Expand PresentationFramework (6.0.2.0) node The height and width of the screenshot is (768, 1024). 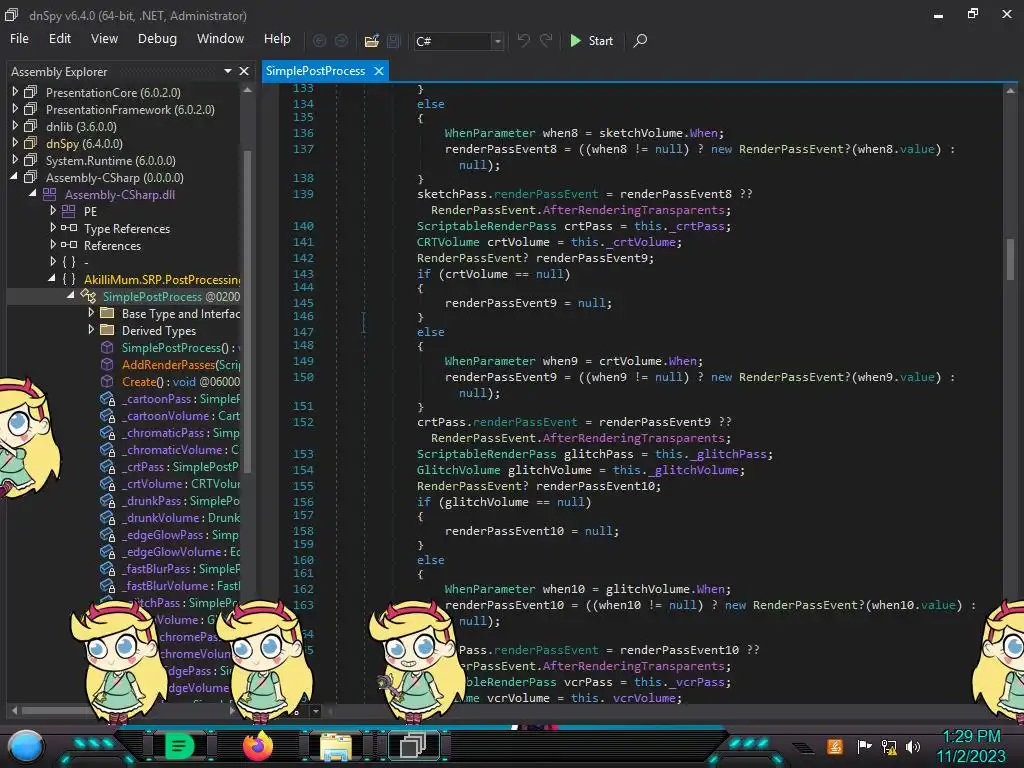click(x=15, y=109)
